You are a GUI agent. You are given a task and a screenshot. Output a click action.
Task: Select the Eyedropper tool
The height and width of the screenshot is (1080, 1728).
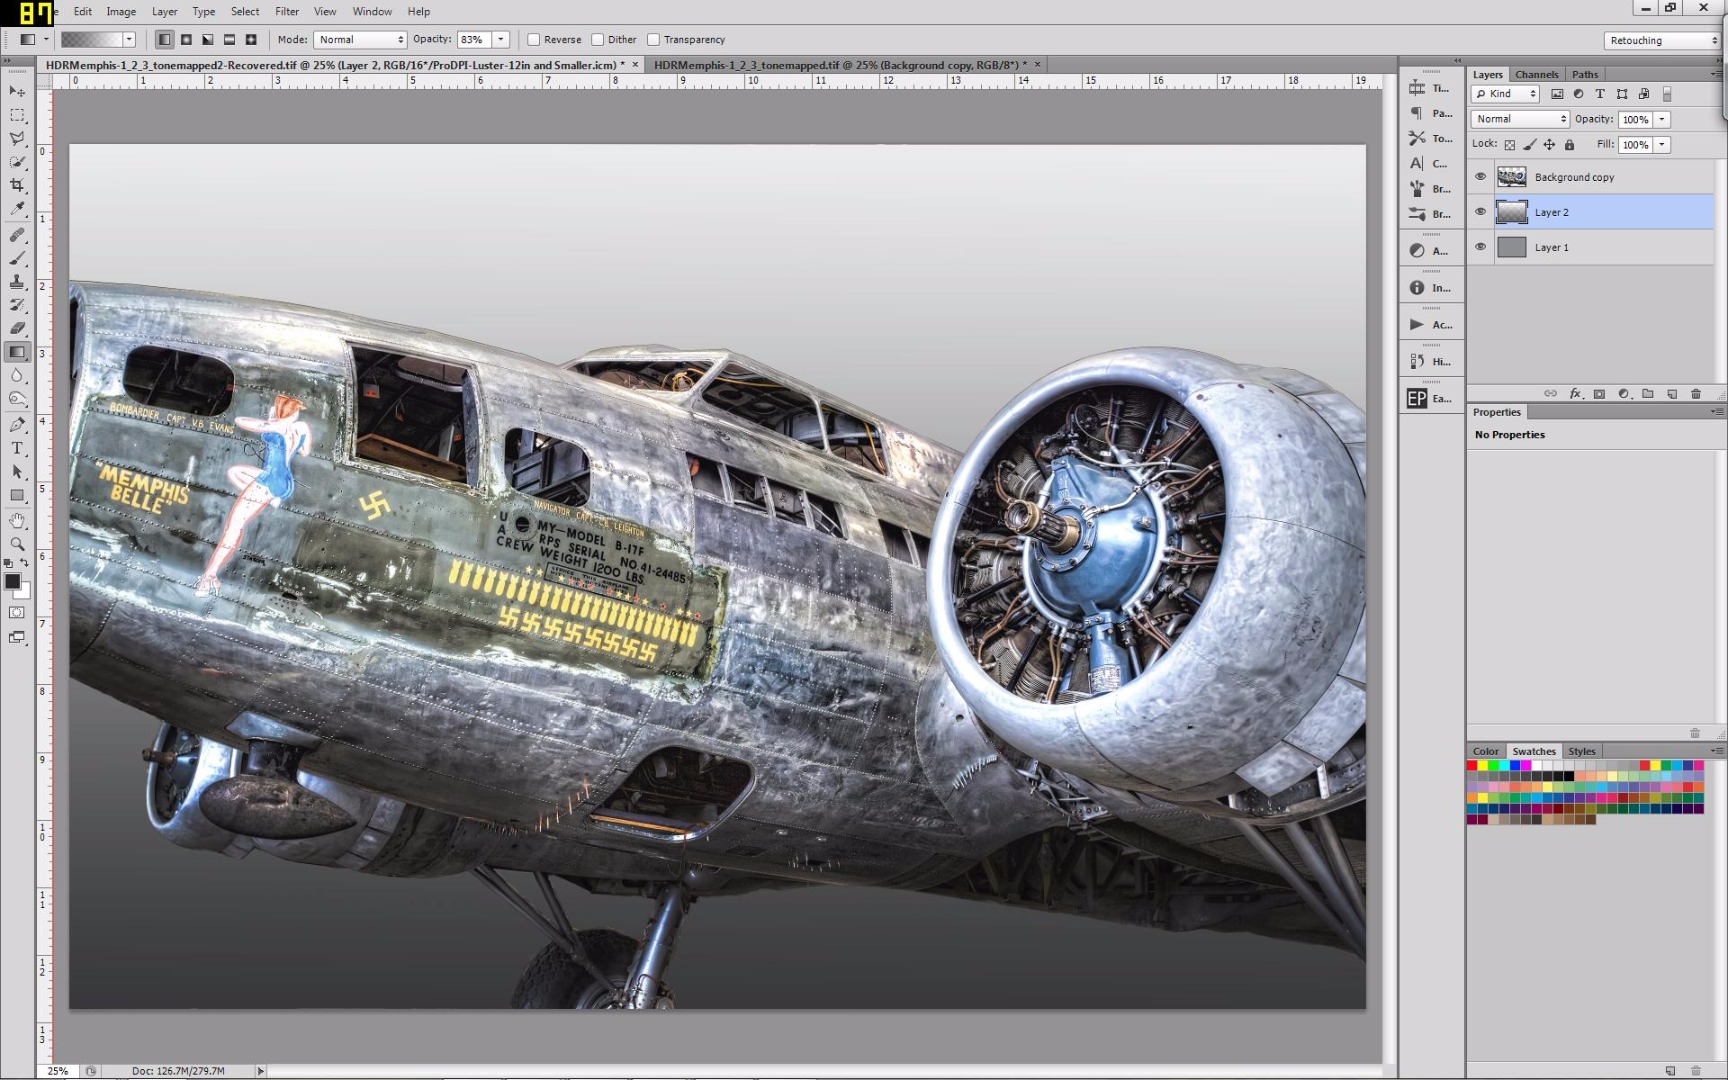pos(17,208)
